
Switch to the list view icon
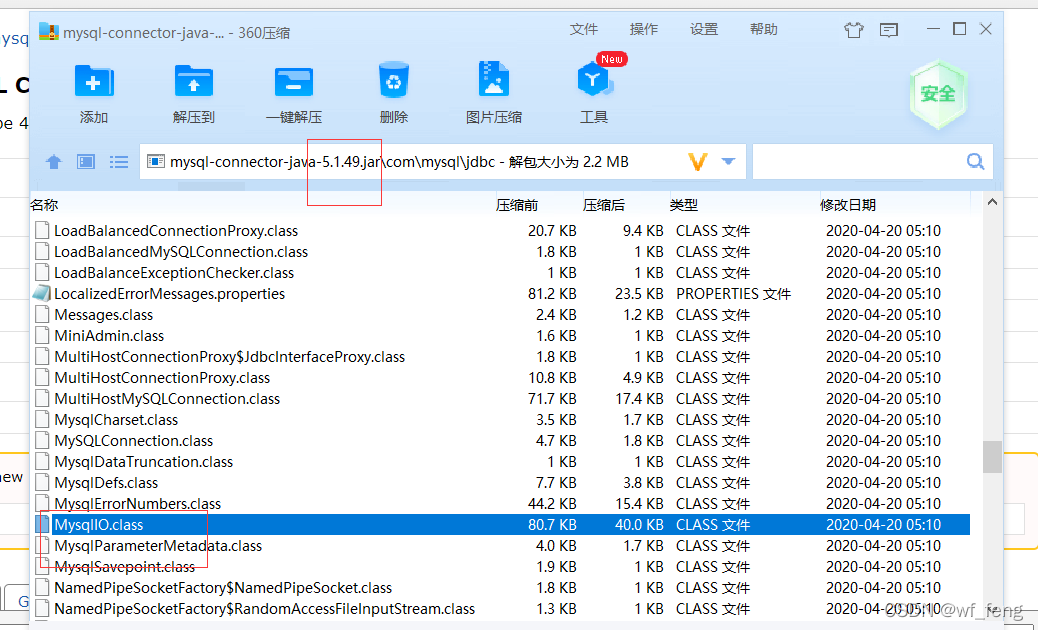[x=119, y=161]
